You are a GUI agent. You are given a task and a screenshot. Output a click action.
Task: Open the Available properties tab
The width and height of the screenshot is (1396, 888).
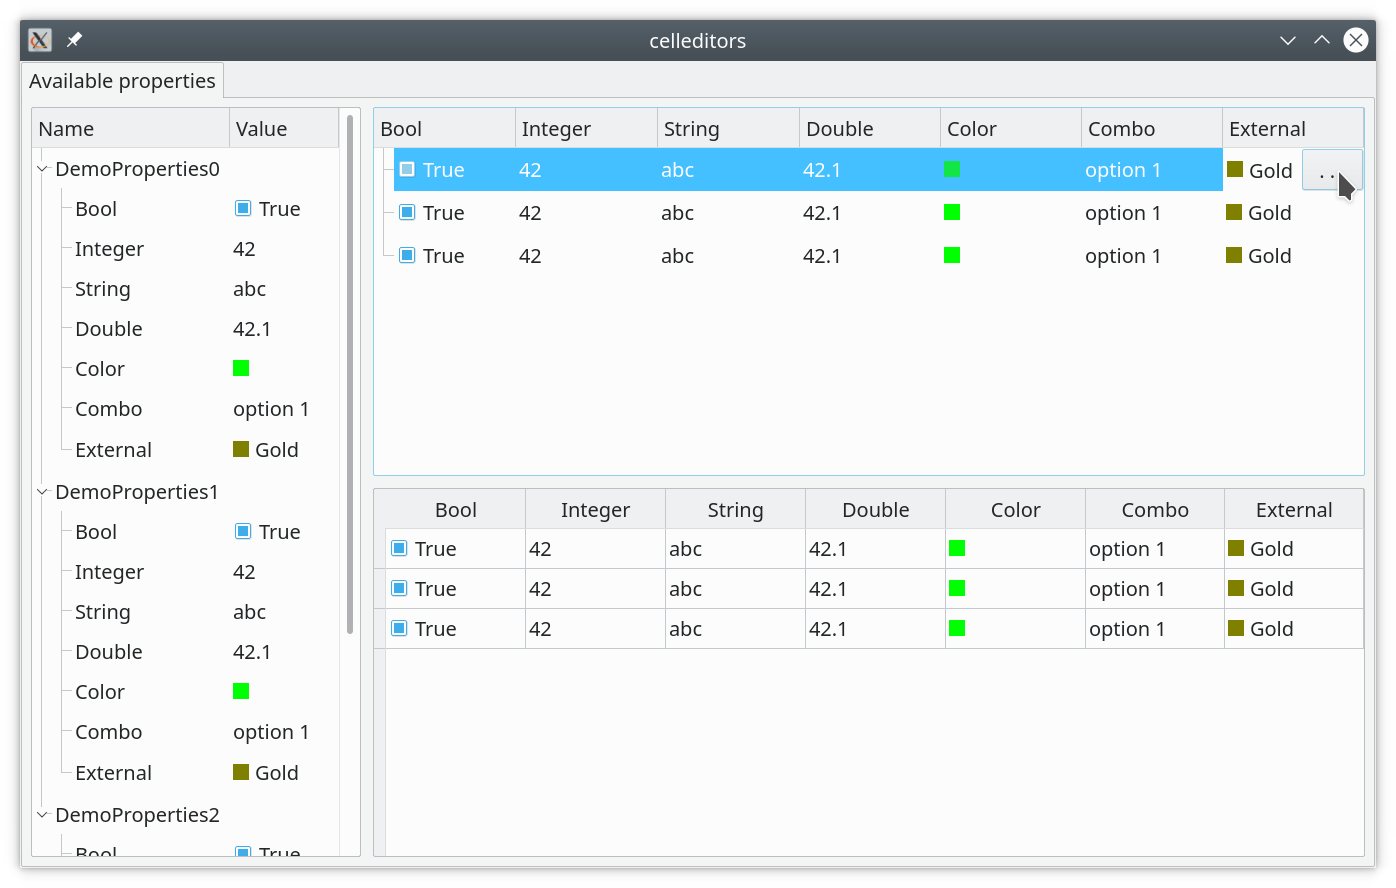click(122, 81)
